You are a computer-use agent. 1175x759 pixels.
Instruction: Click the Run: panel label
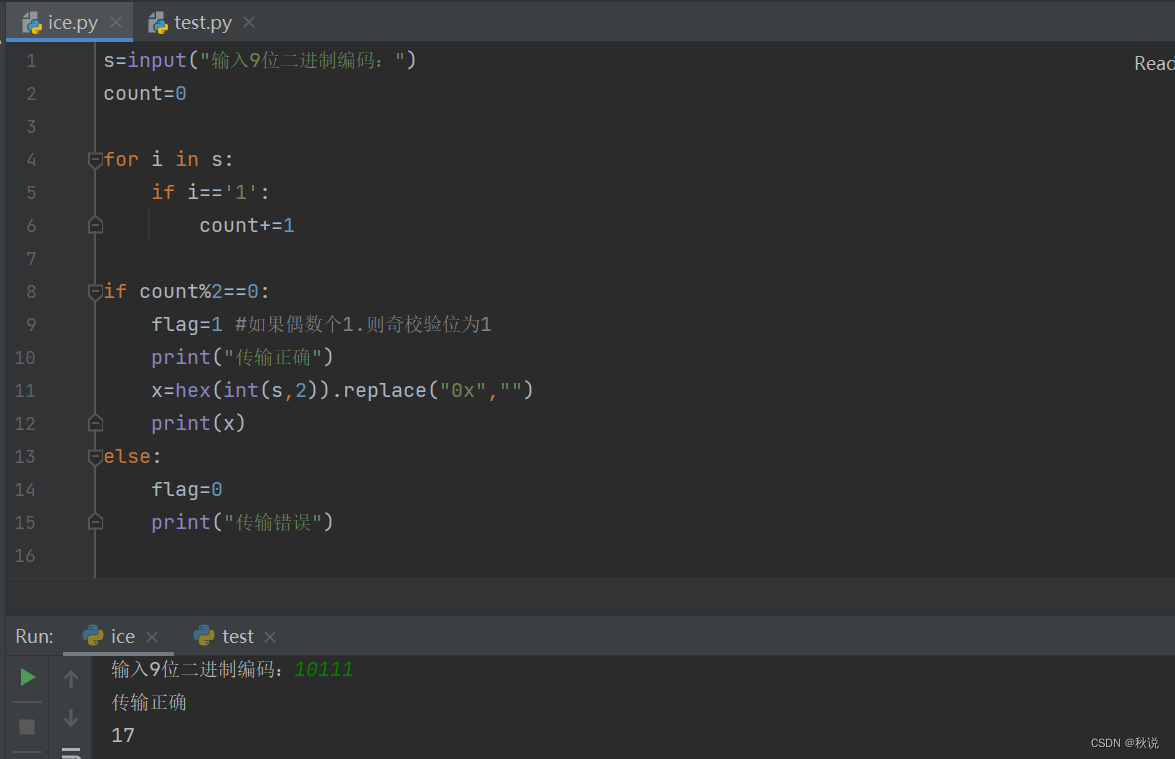click(x=34, y=636)
